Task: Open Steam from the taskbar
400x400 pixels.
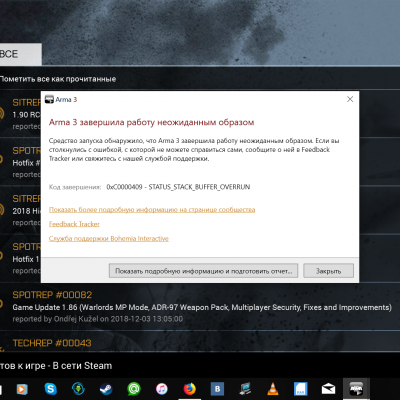Action: click(106, 389)
